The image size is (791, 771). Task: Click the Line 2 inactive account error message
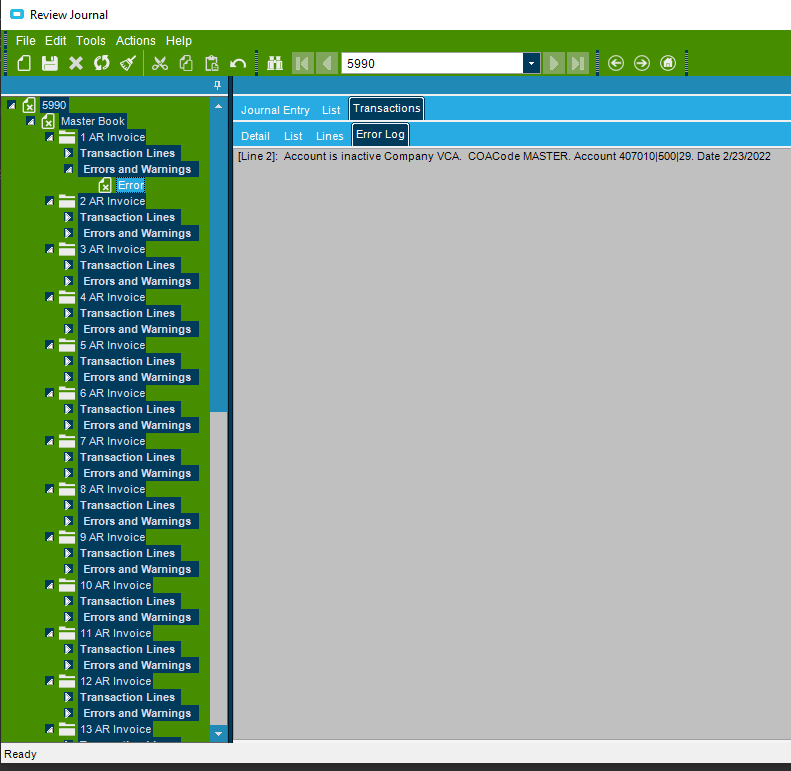[504, 156]
